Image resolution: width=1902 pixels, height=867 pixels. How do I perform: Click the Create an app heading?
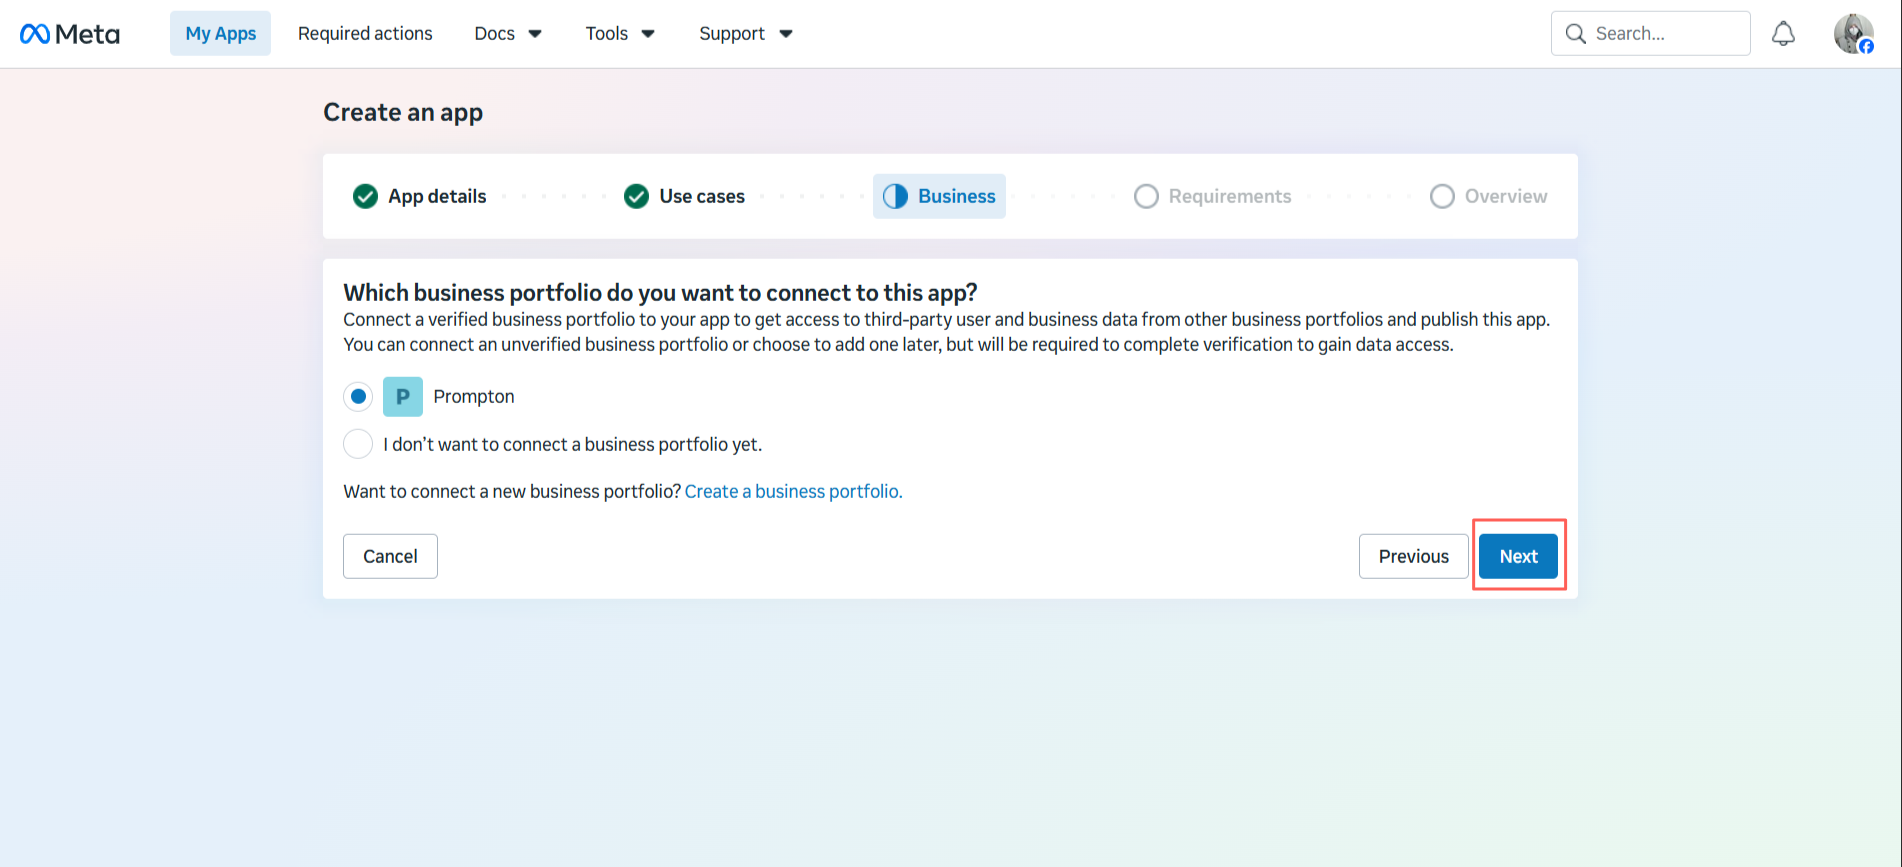point(403,112)
